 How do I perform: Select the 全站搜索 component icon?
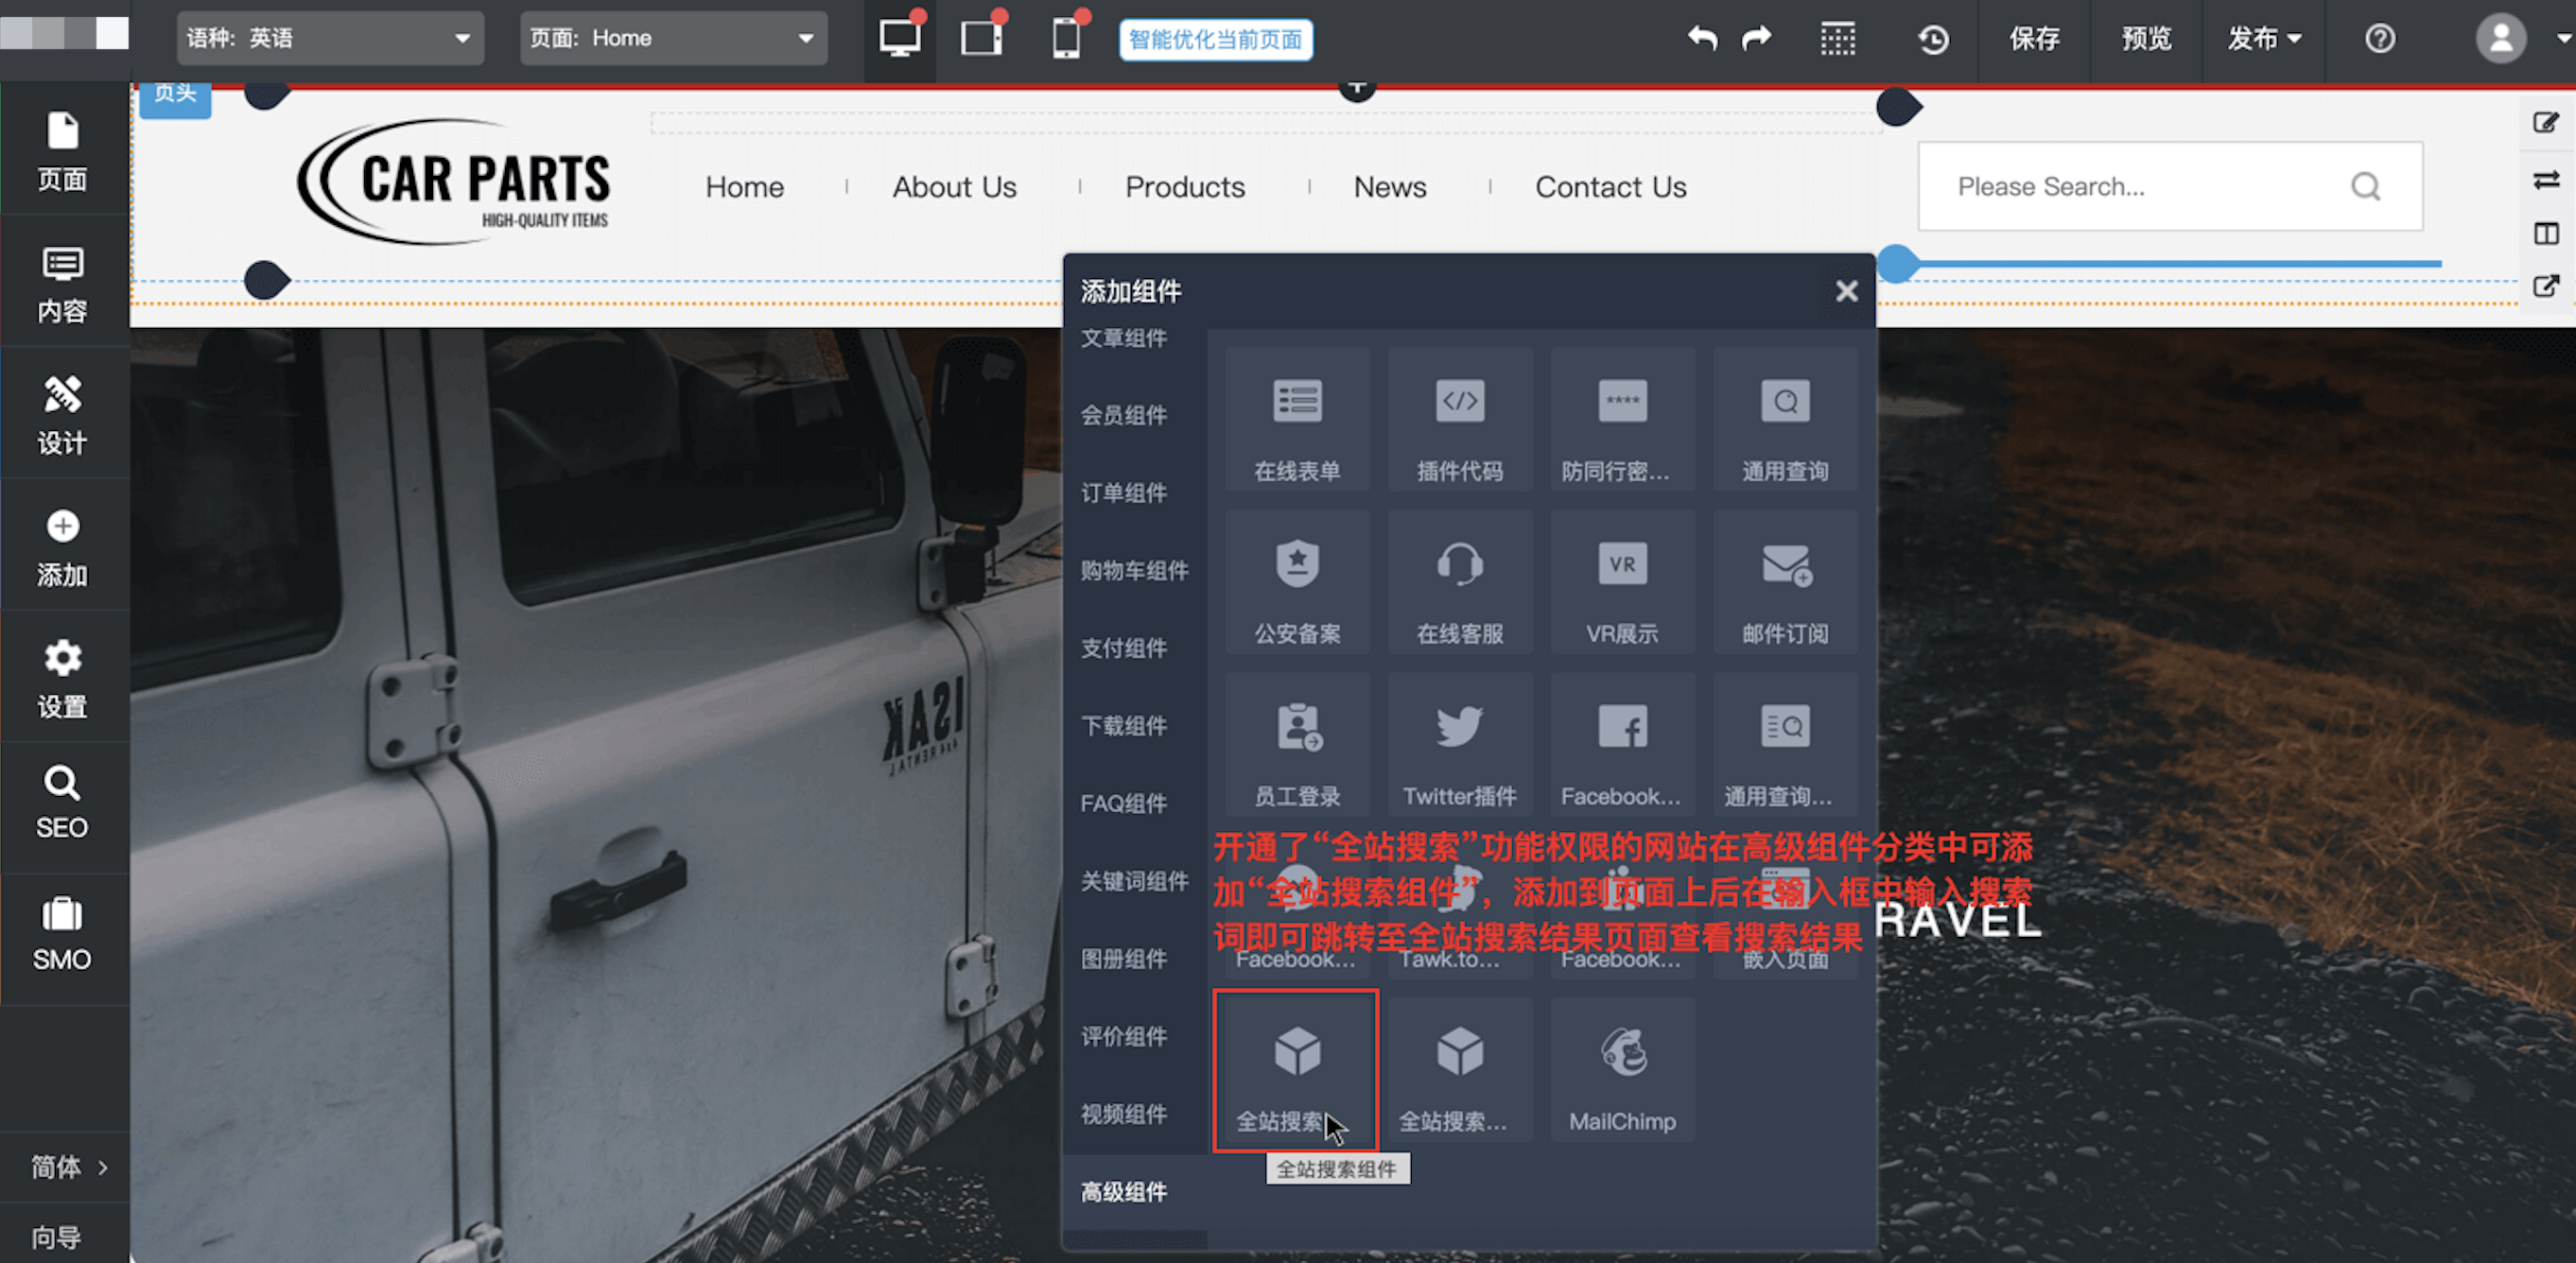pos(1296,1070)
